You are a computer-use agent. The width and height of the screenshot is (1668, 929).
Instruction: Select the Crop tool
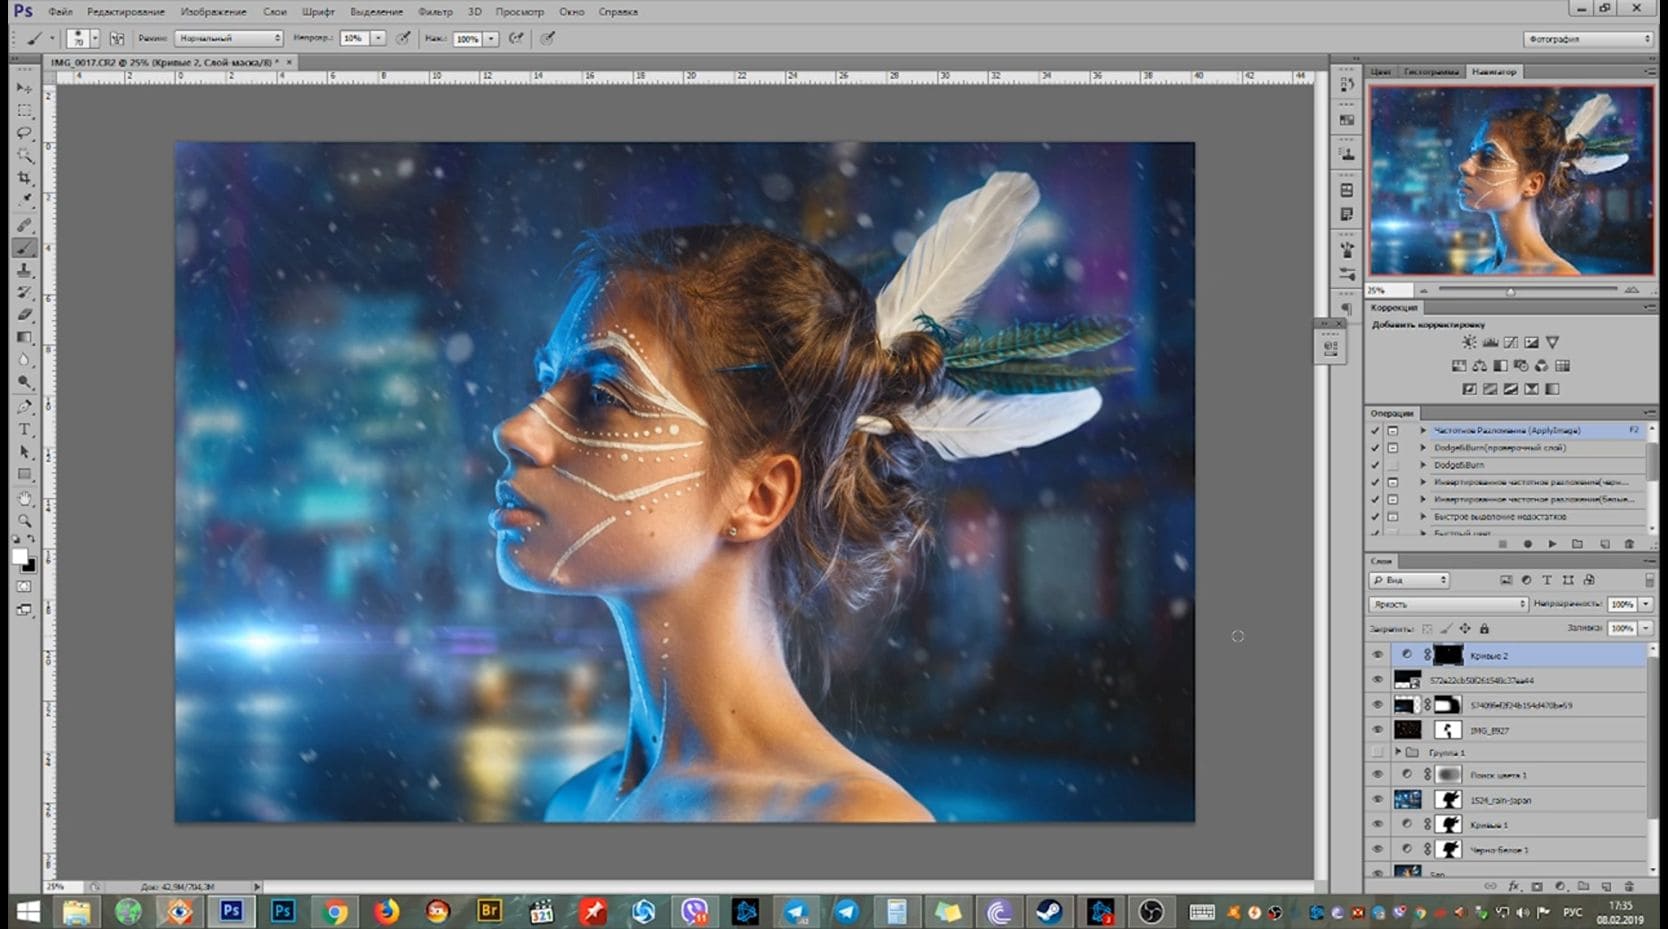point(25,178)
